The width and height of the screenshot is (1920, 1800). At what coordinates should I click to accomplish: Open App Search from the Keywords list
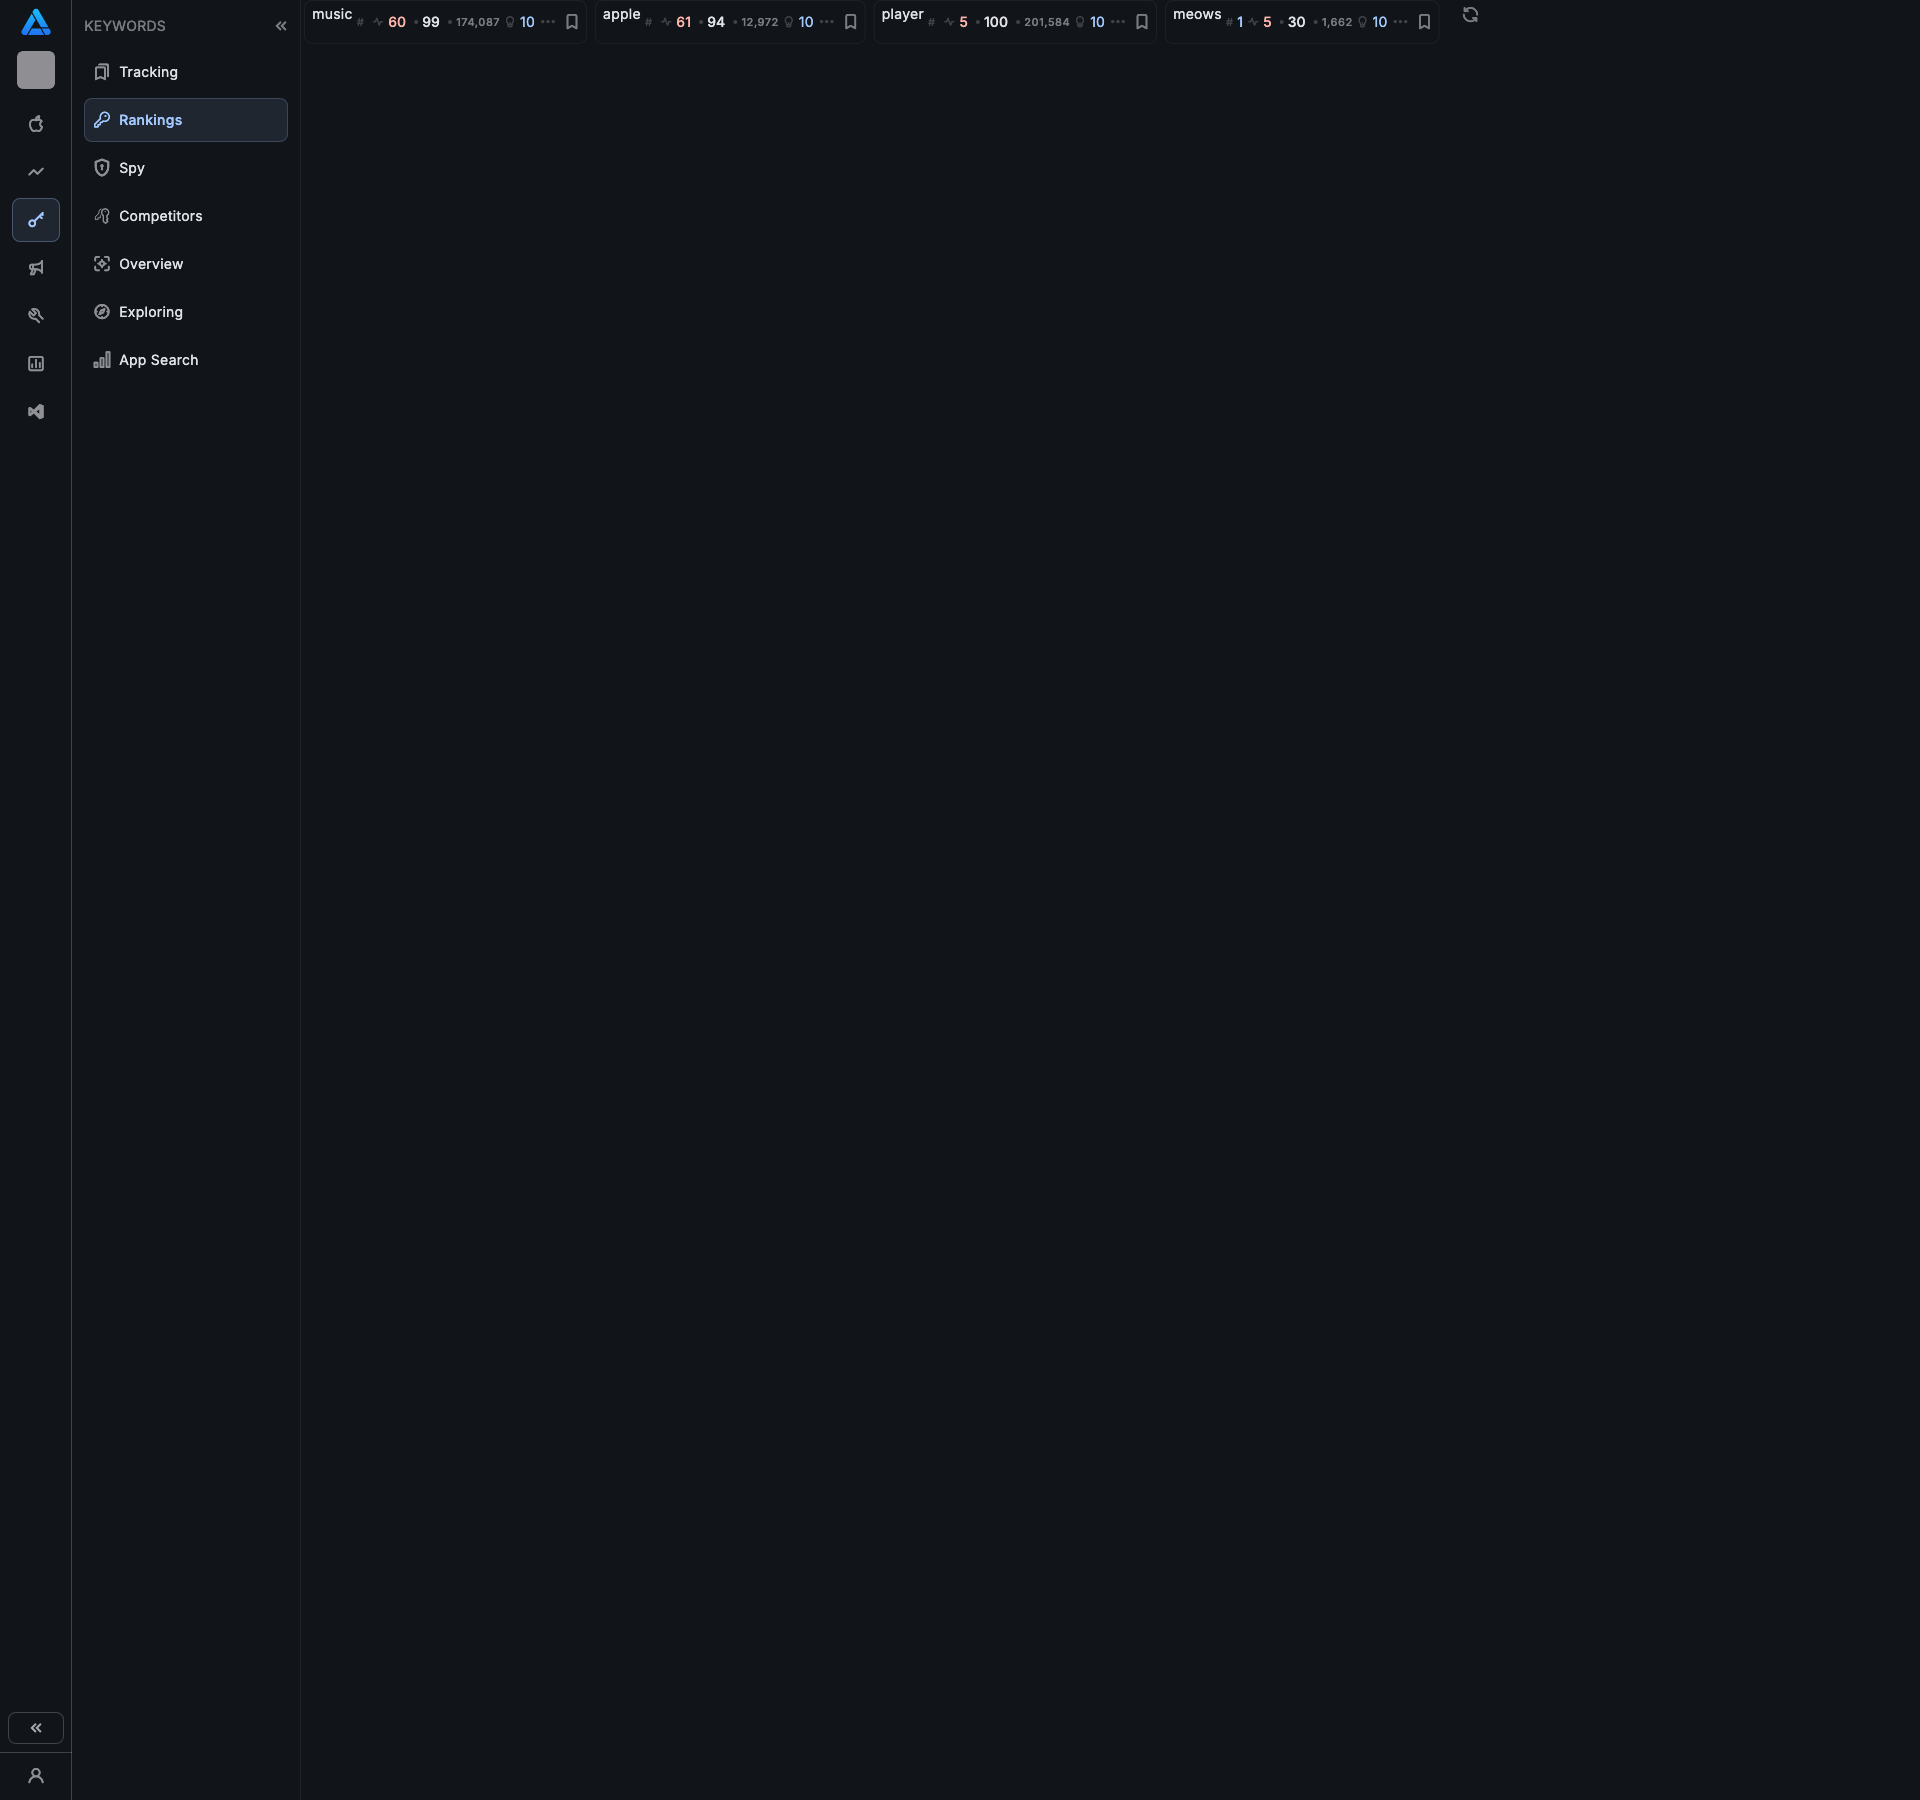[158, 360]
